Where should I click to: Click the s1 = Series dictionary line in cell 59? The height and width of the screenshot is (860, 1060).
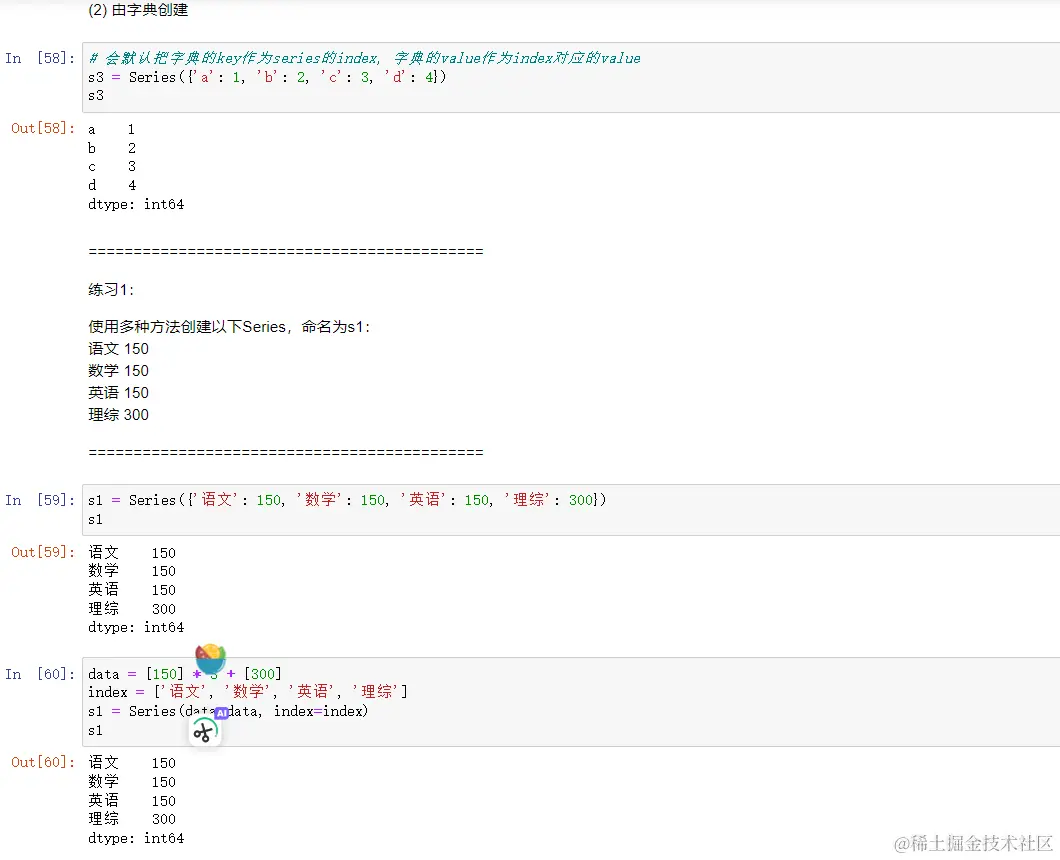347,500
